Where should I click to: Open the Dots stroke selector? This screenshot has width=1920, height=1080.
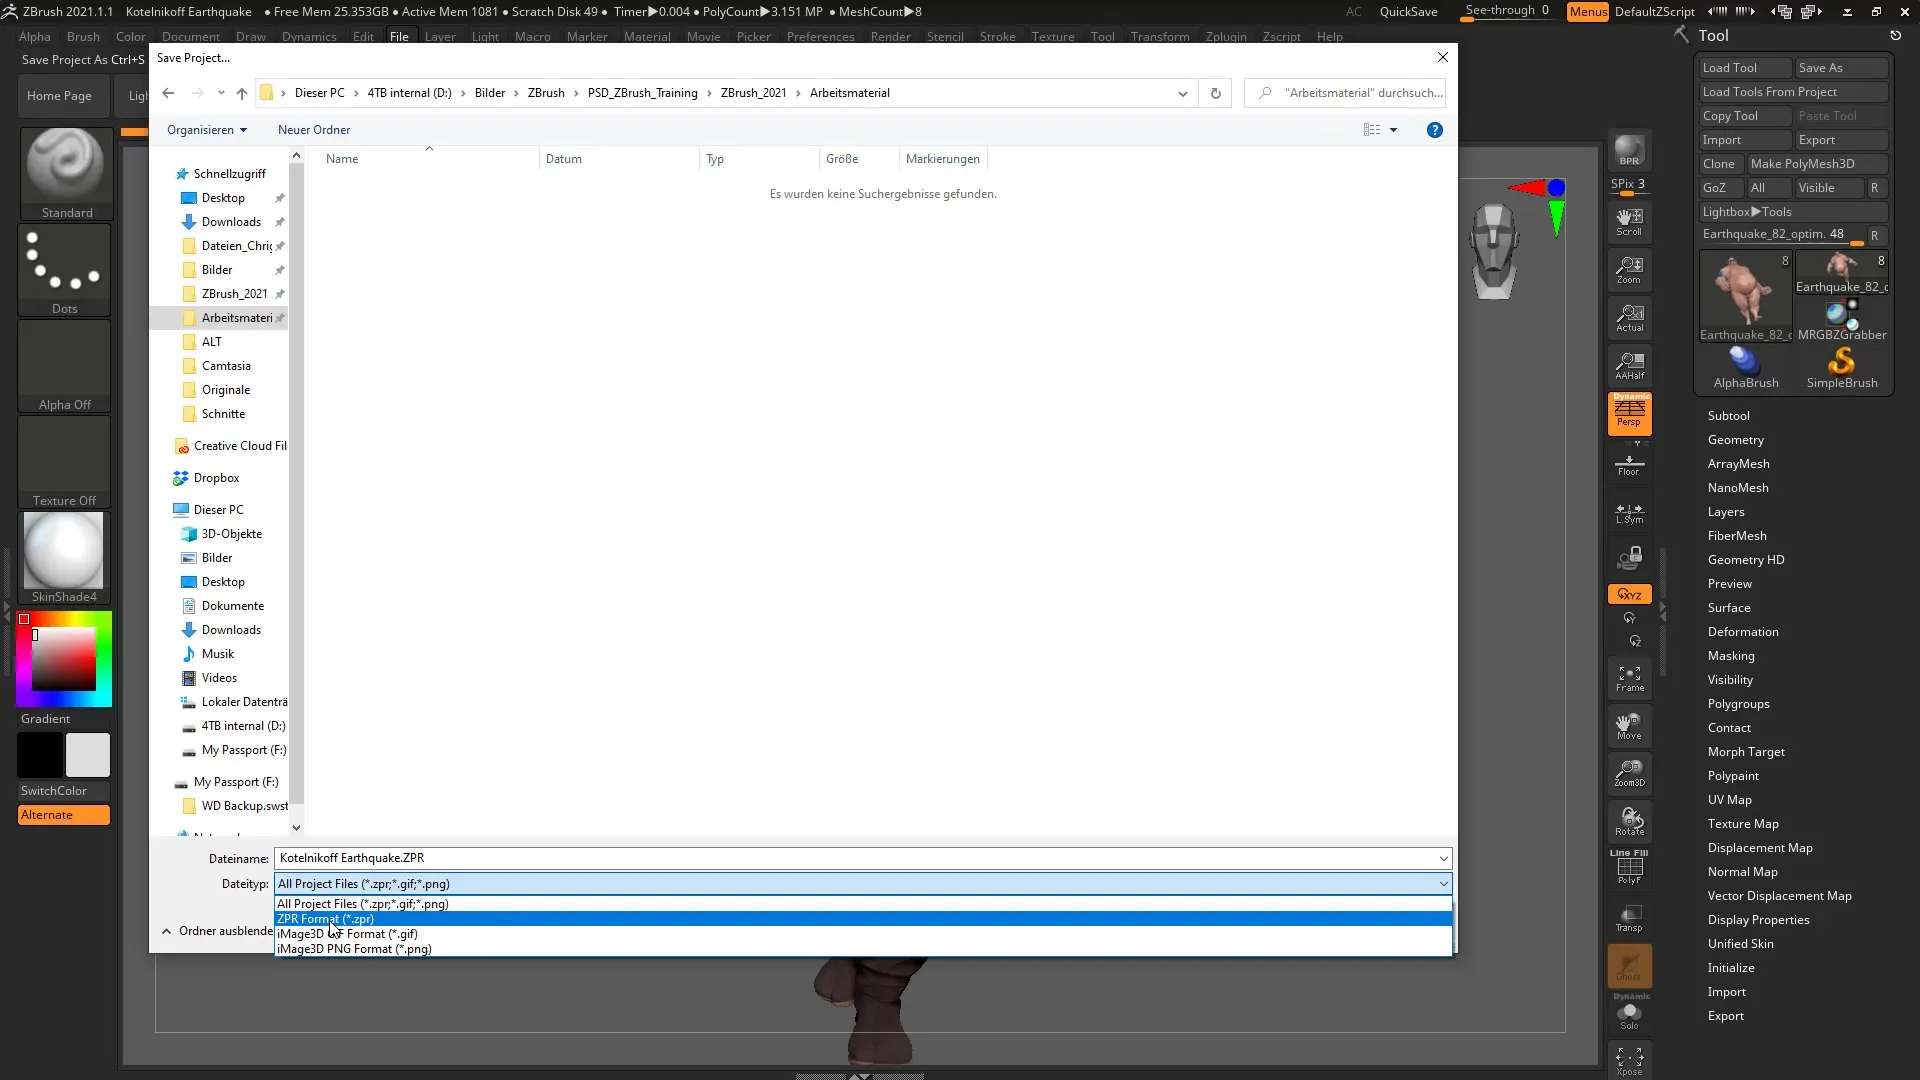64,270
